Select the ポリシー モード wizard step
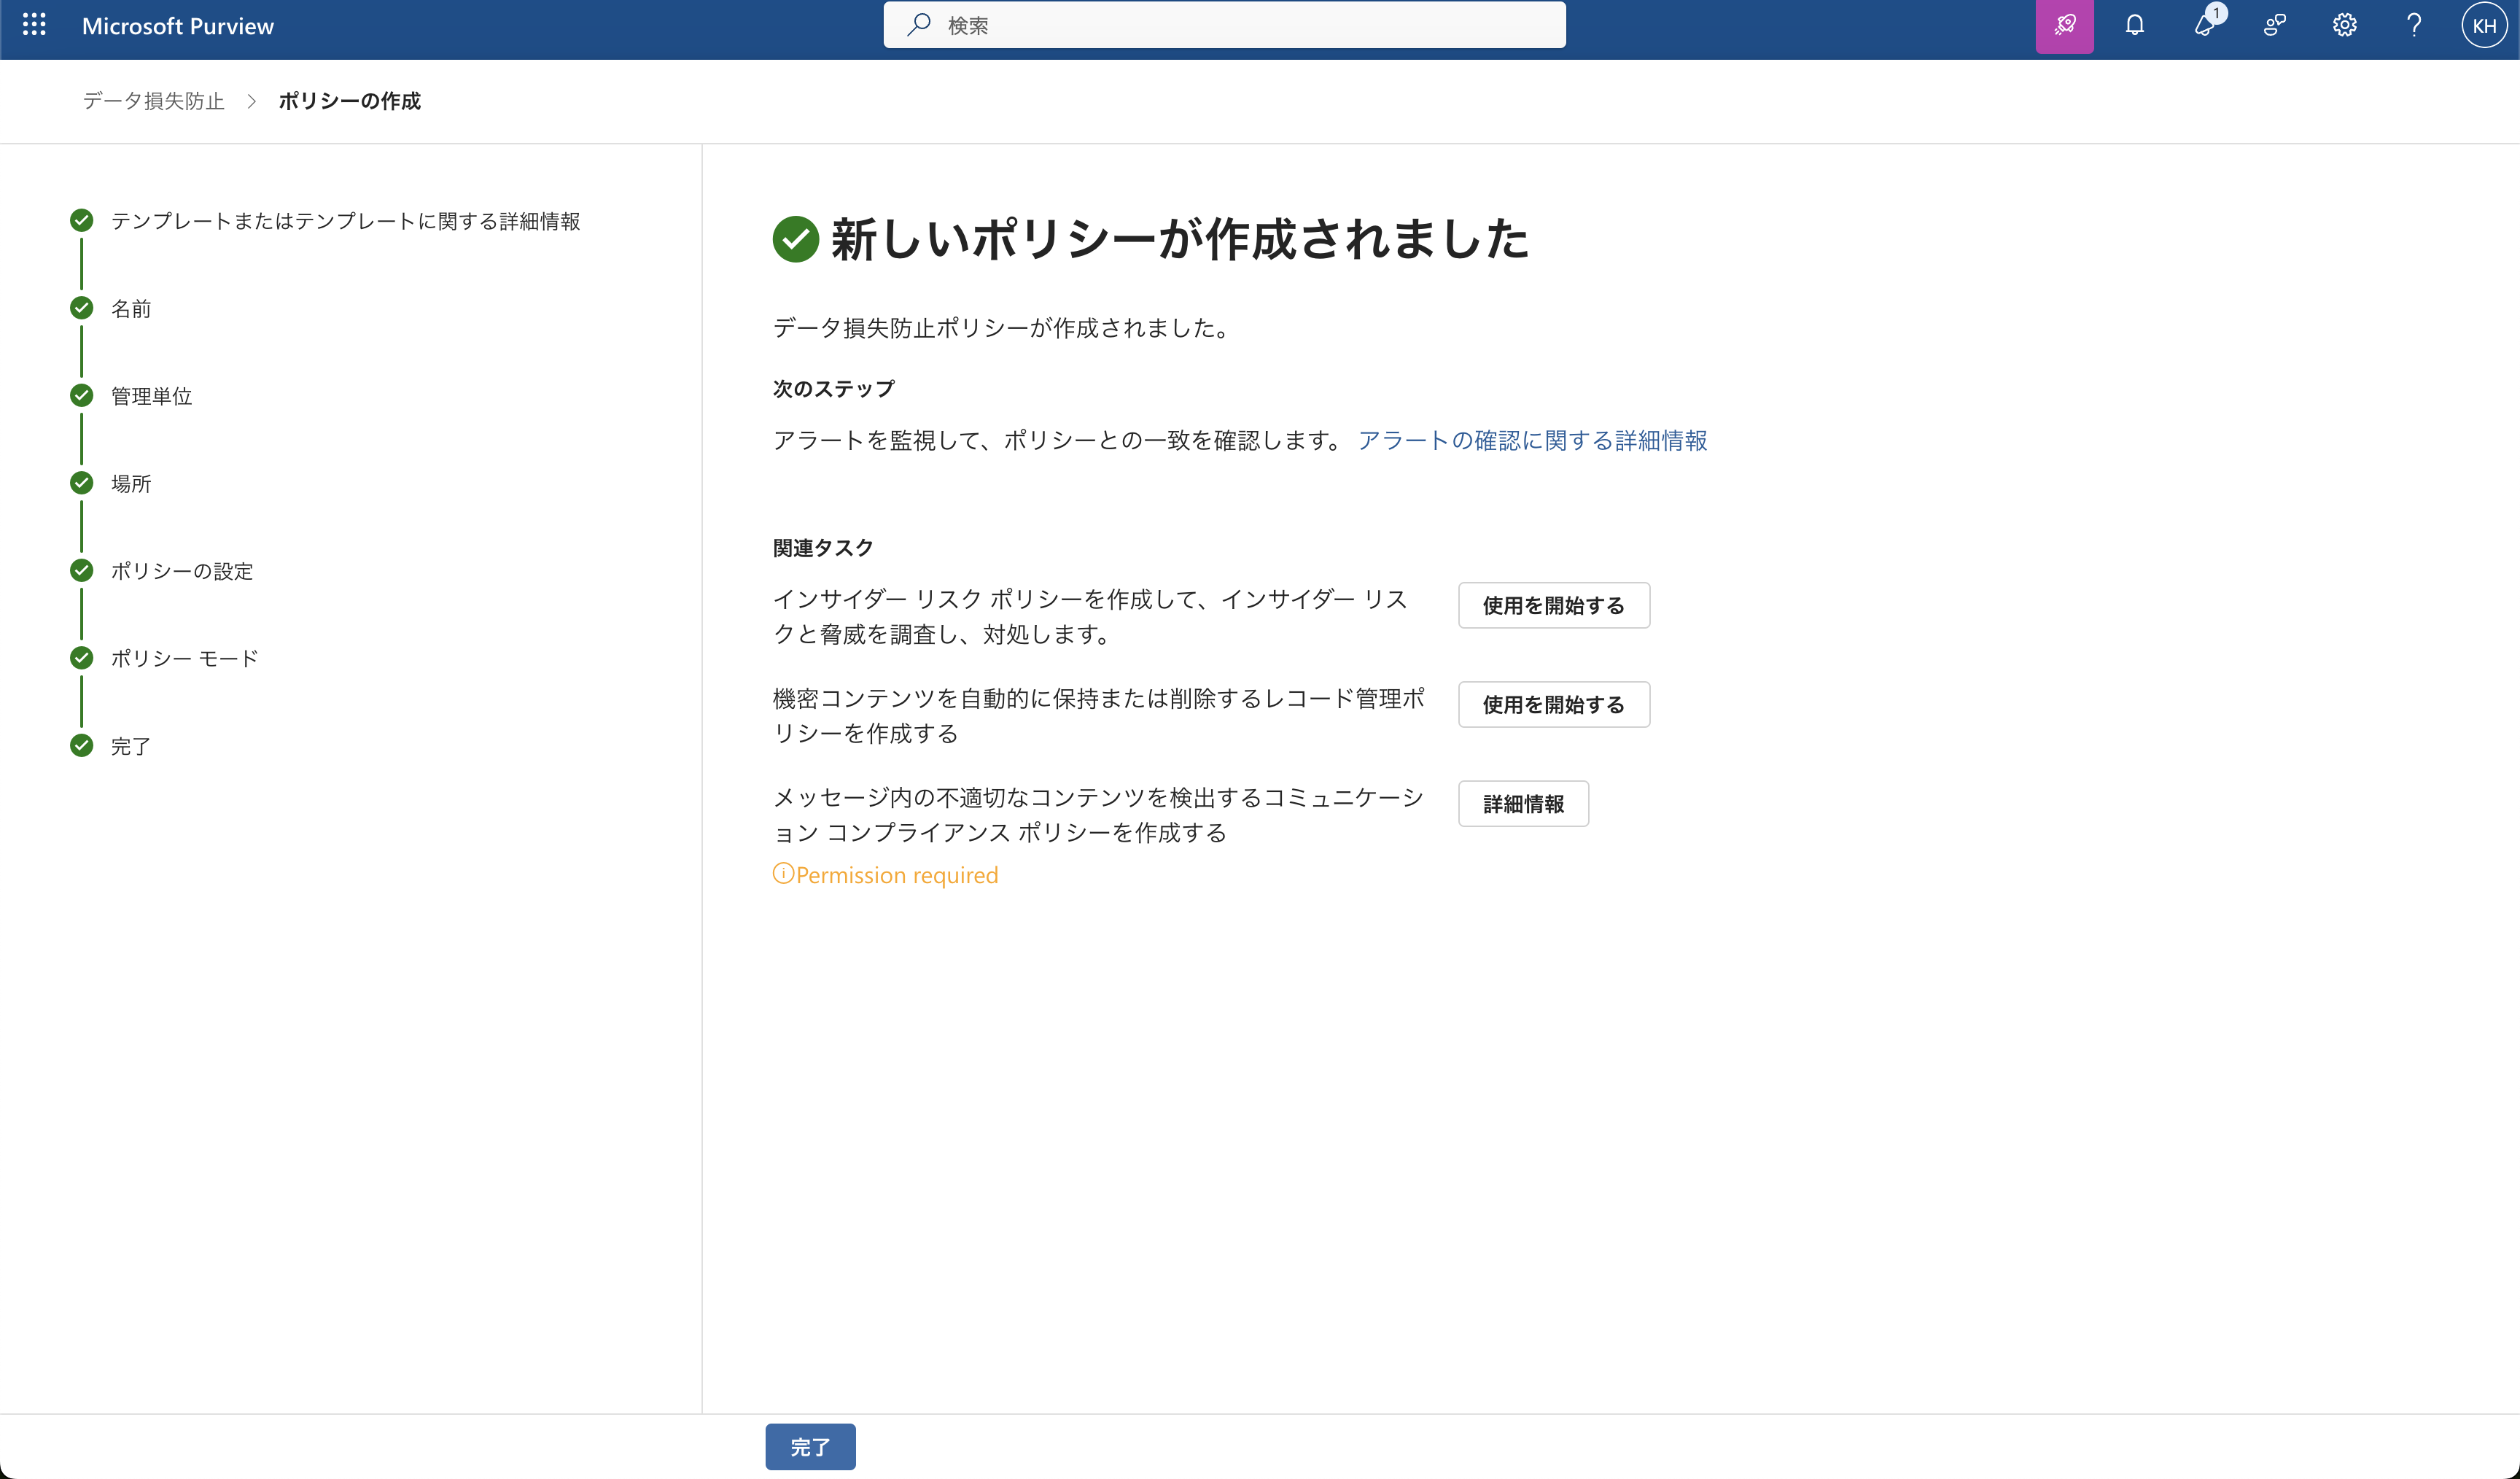Viewport: 2520px width, 1479px height. point(184,658)
